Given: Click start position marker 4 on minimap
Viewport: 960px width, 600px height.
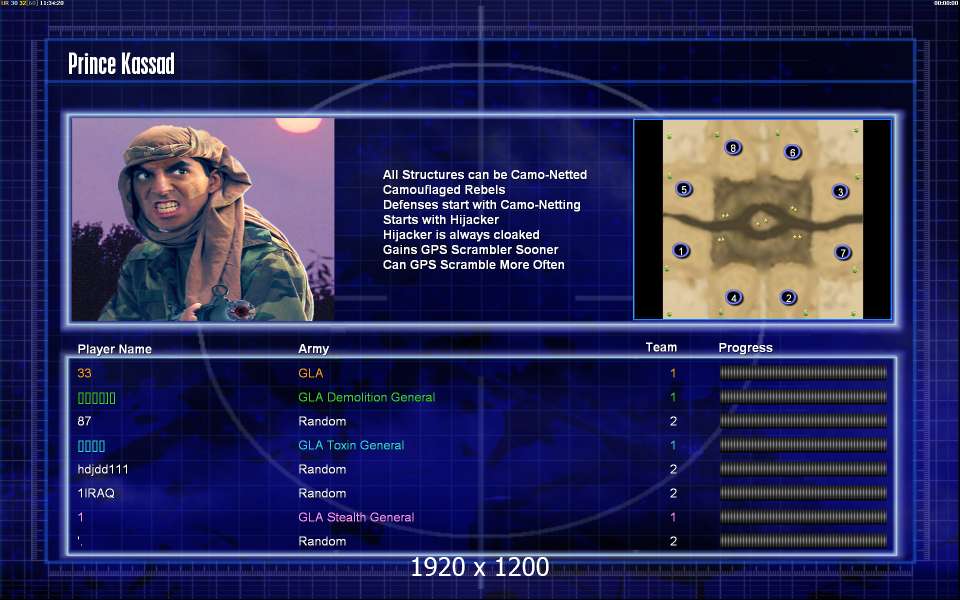Looking at the screenshot, I should 733,298.
